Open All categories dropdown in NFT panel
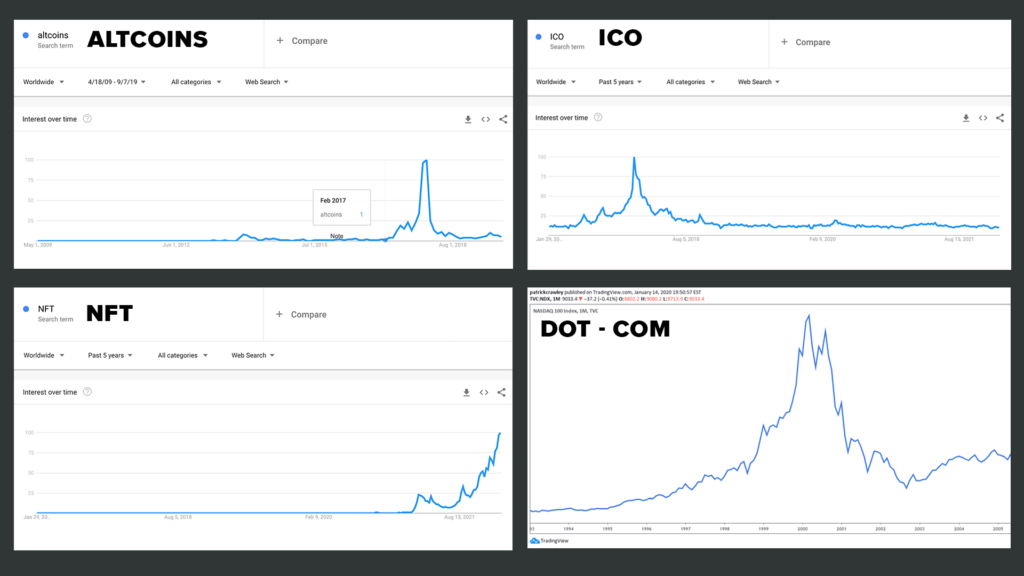Image resolution: width=1024 pixels, height=576 pixels. coord(182,355)
